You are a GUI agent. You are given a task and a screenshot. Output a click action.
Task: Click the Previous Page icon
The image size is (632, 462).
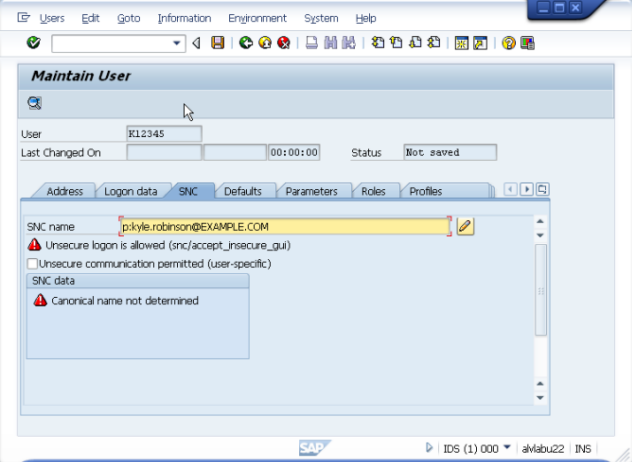(397, 43)
